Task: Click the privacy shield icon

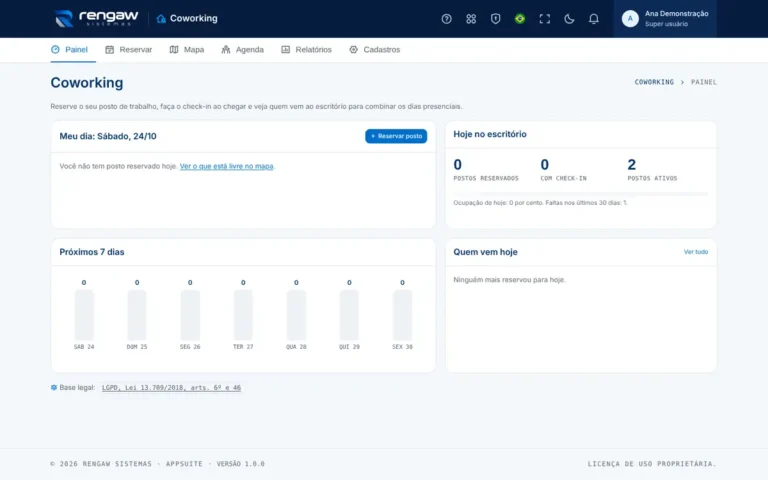Action: click(x=495, y=19)
